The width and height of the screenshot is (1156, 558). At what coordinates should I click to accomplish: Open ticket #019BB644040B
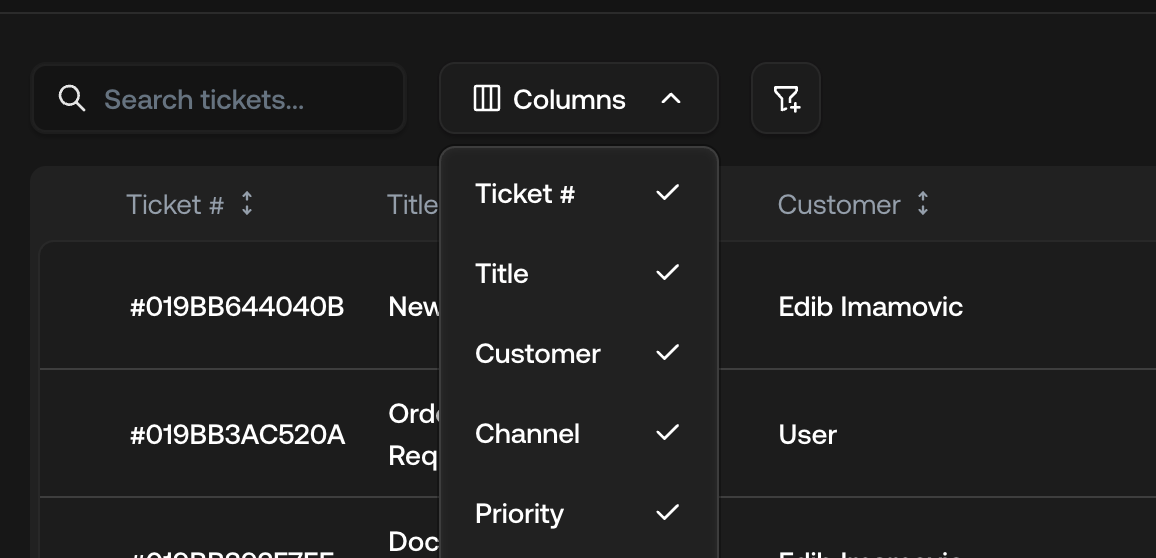(237, 307)
